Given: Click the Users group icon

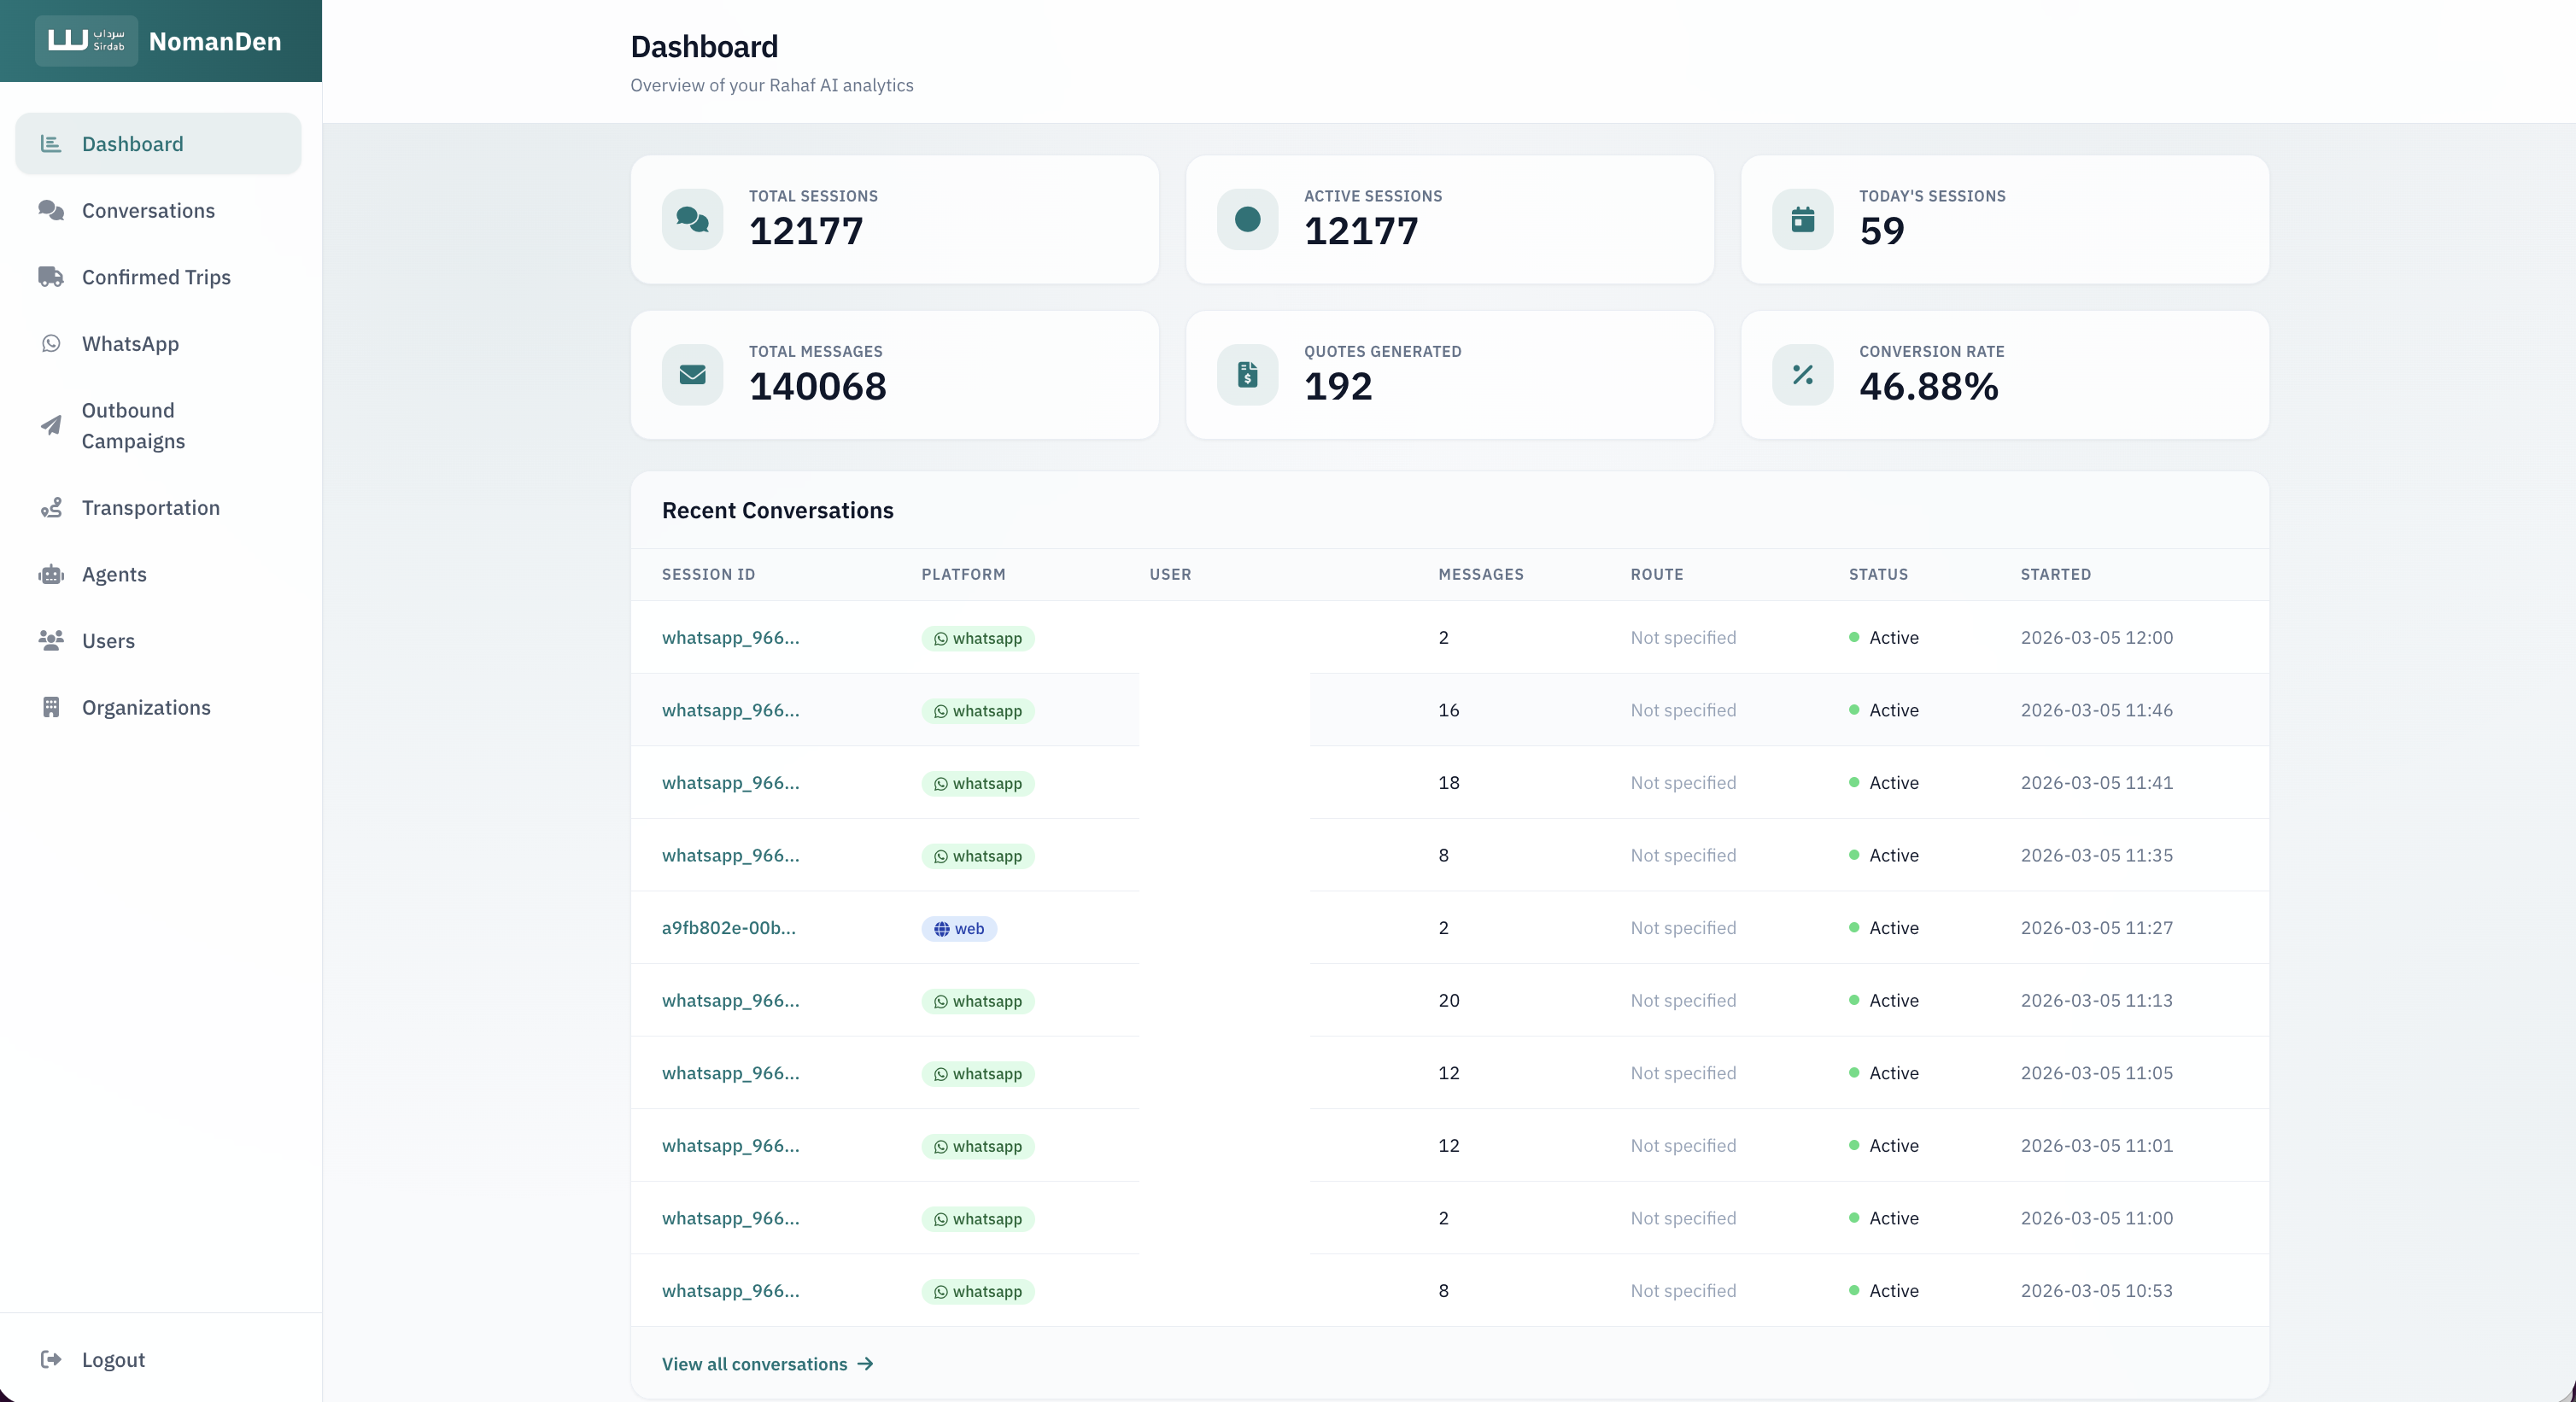Looking at the screenshot, I should [51, 640].
